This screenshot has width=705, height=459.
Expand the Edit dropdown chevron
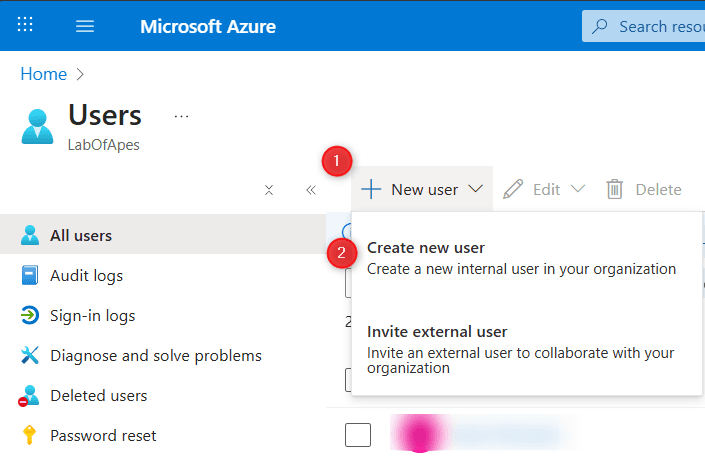(x=578, y=189)
